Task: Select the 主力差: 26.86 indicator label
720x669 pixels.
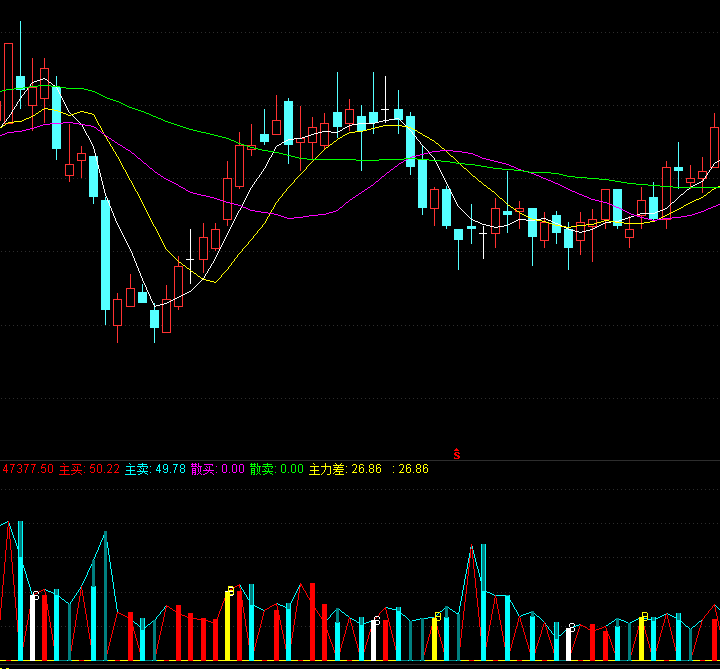Action: pyautogui.click(x=345, y=469)
